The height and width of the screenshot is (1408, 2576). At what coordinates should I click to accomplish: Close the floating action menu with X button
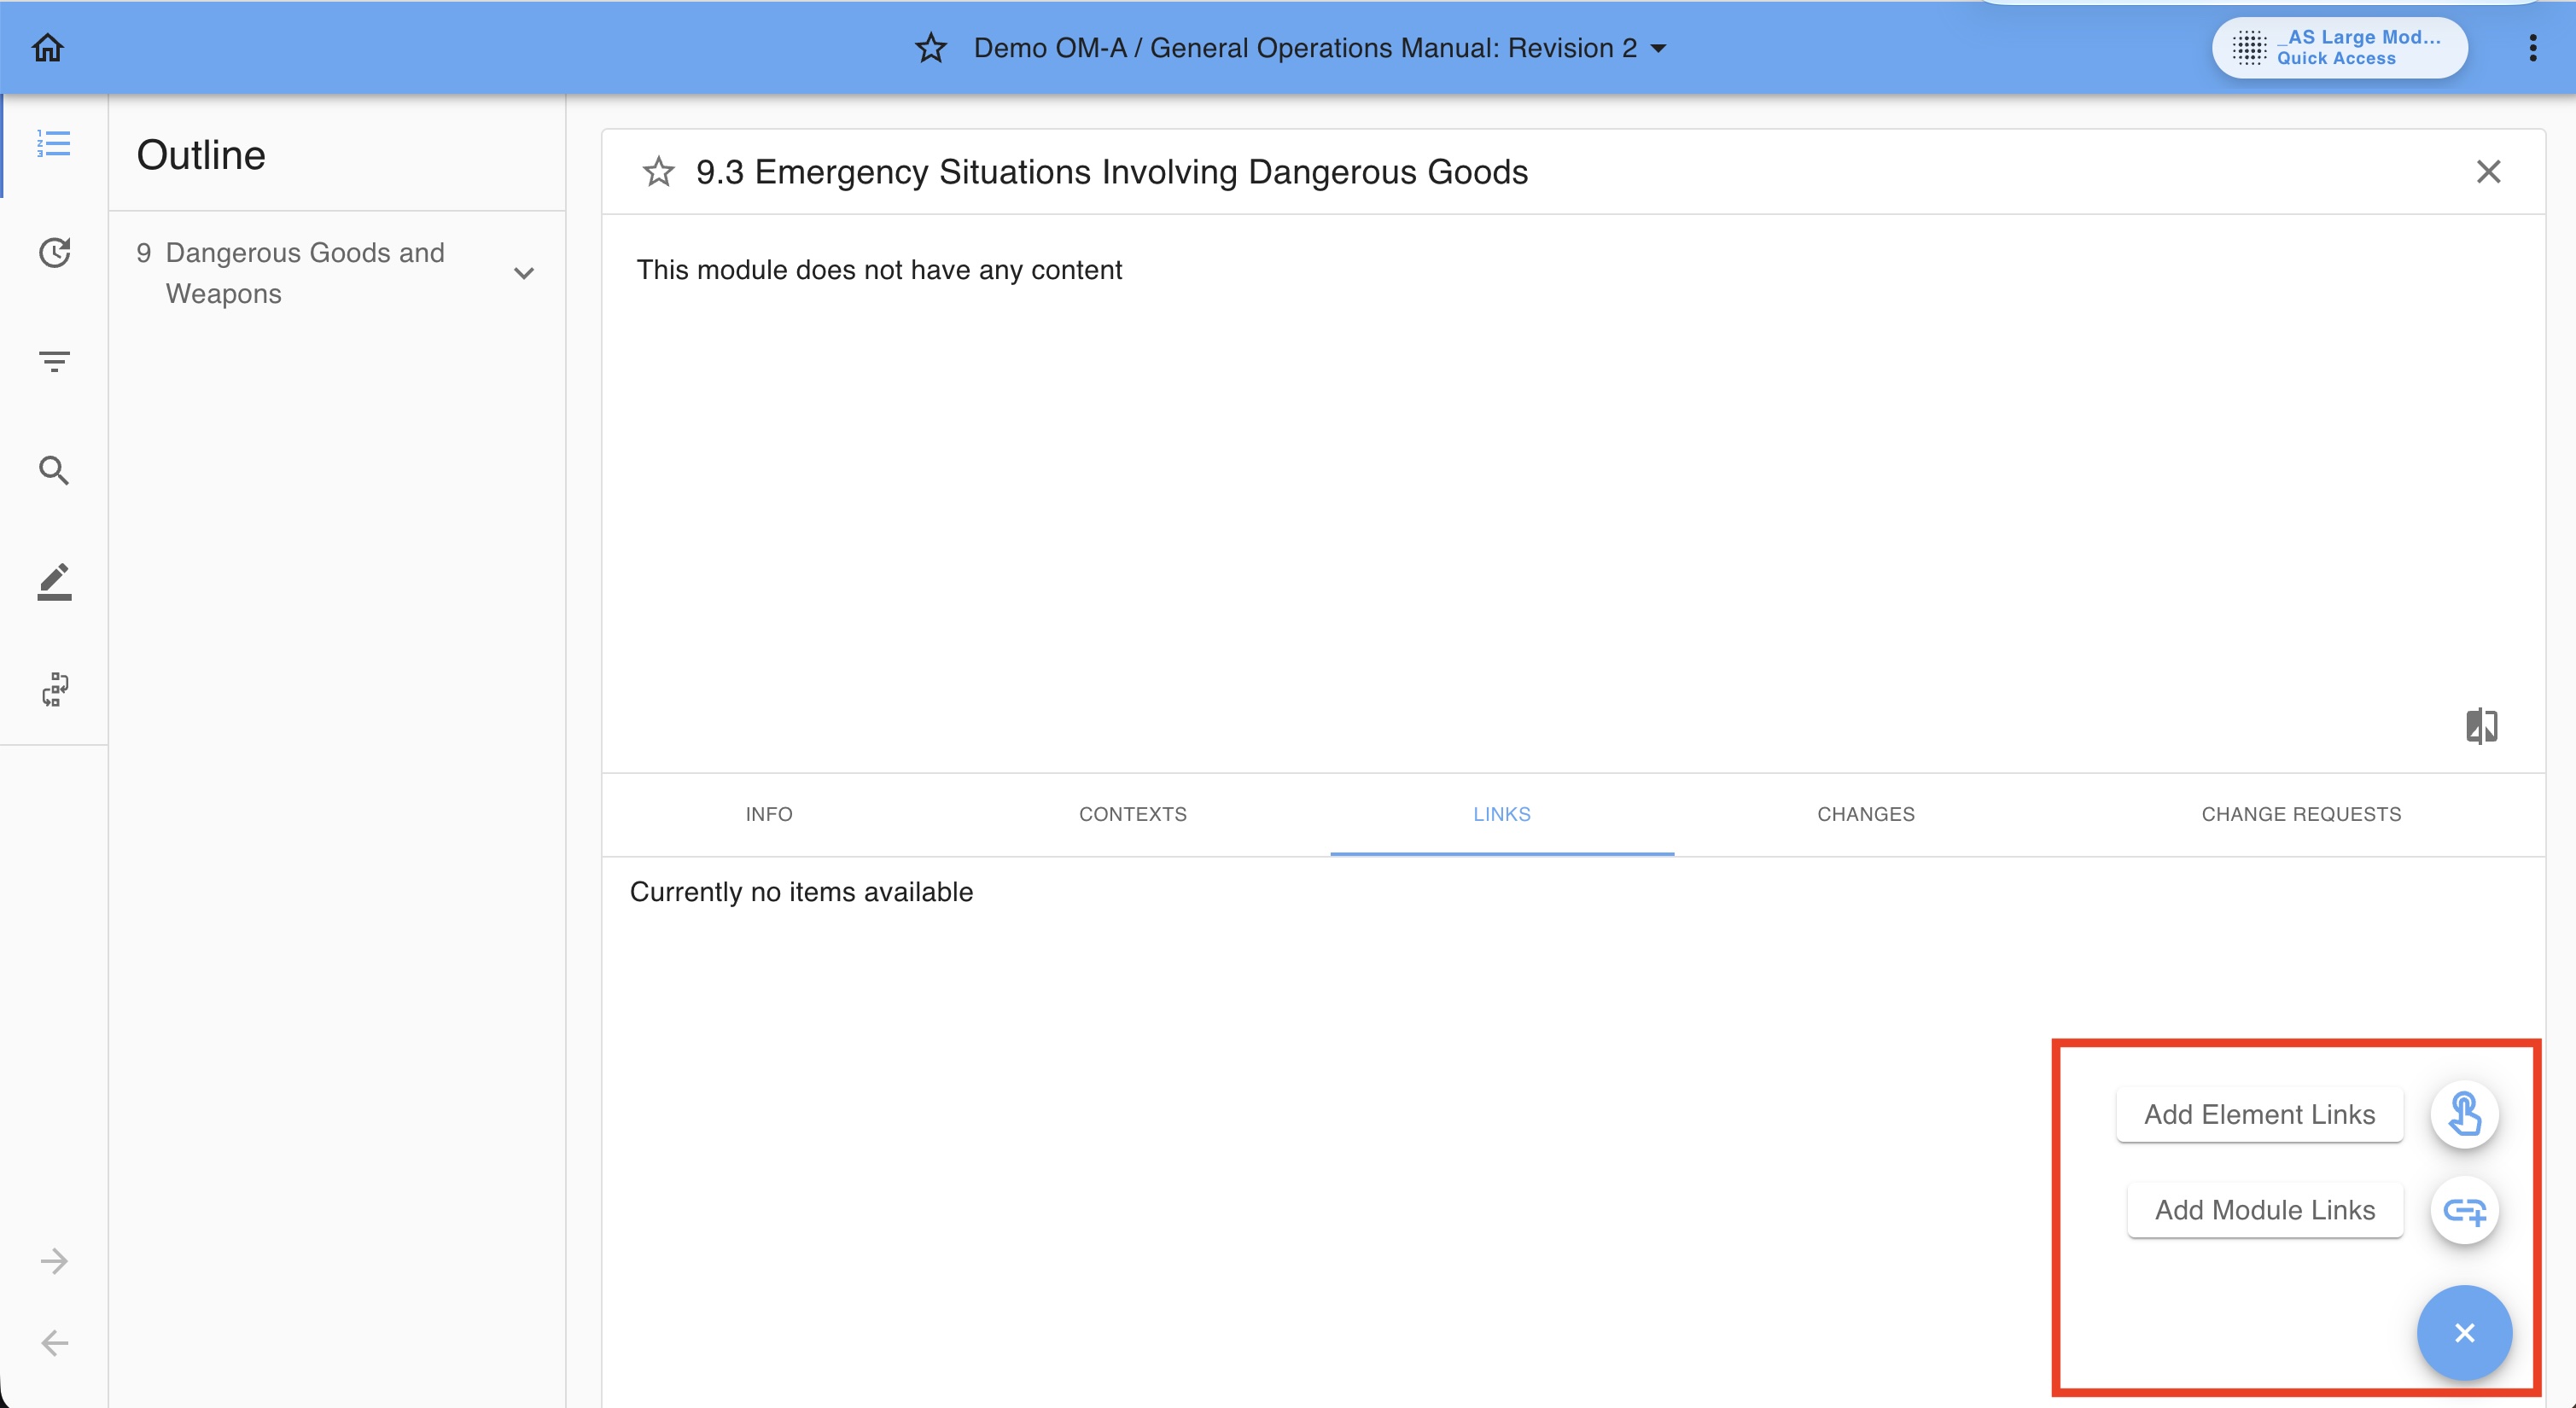pyautogui.click(x=2464, y=1332)
